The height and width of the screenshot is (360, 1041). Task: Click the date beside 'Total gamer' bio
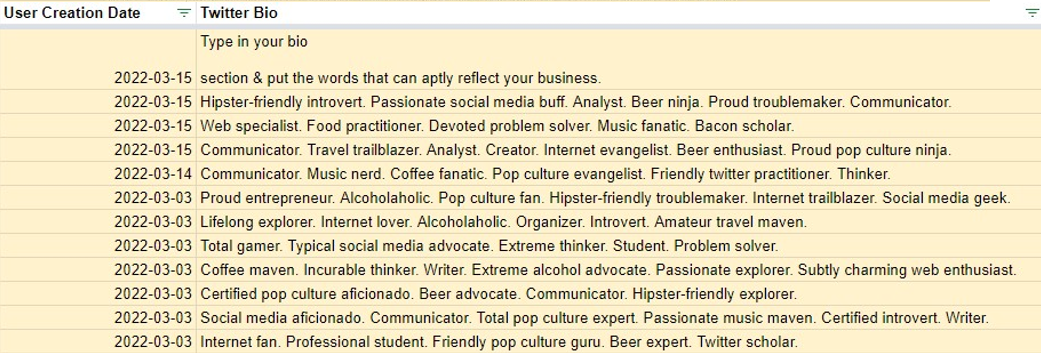coord(98,246)
